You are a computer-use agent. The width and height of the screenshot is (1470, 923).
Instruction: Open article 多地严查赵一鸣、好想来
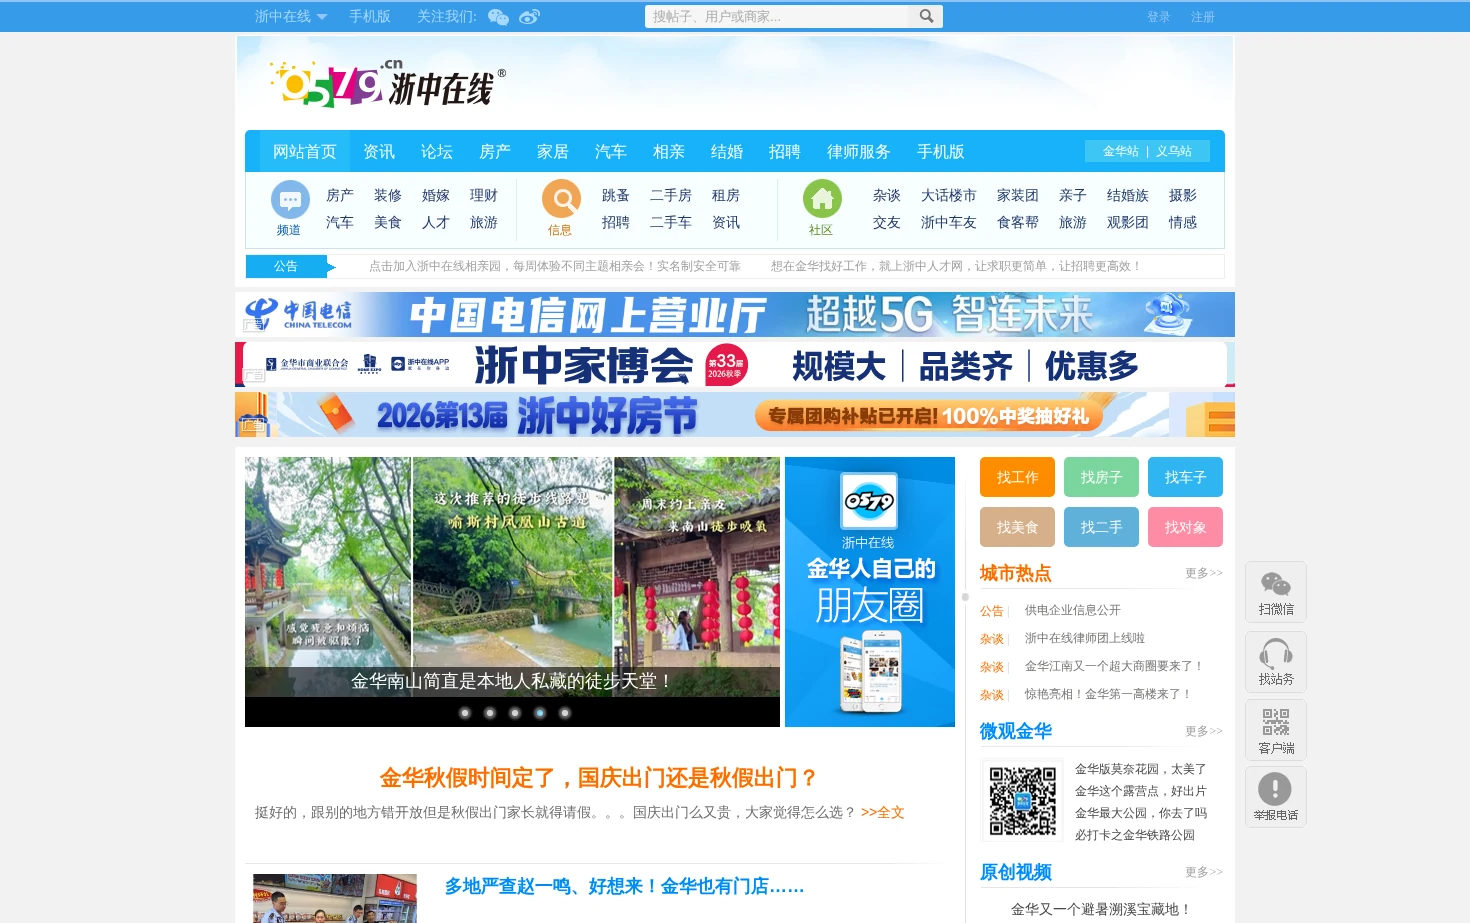[624, 887]
